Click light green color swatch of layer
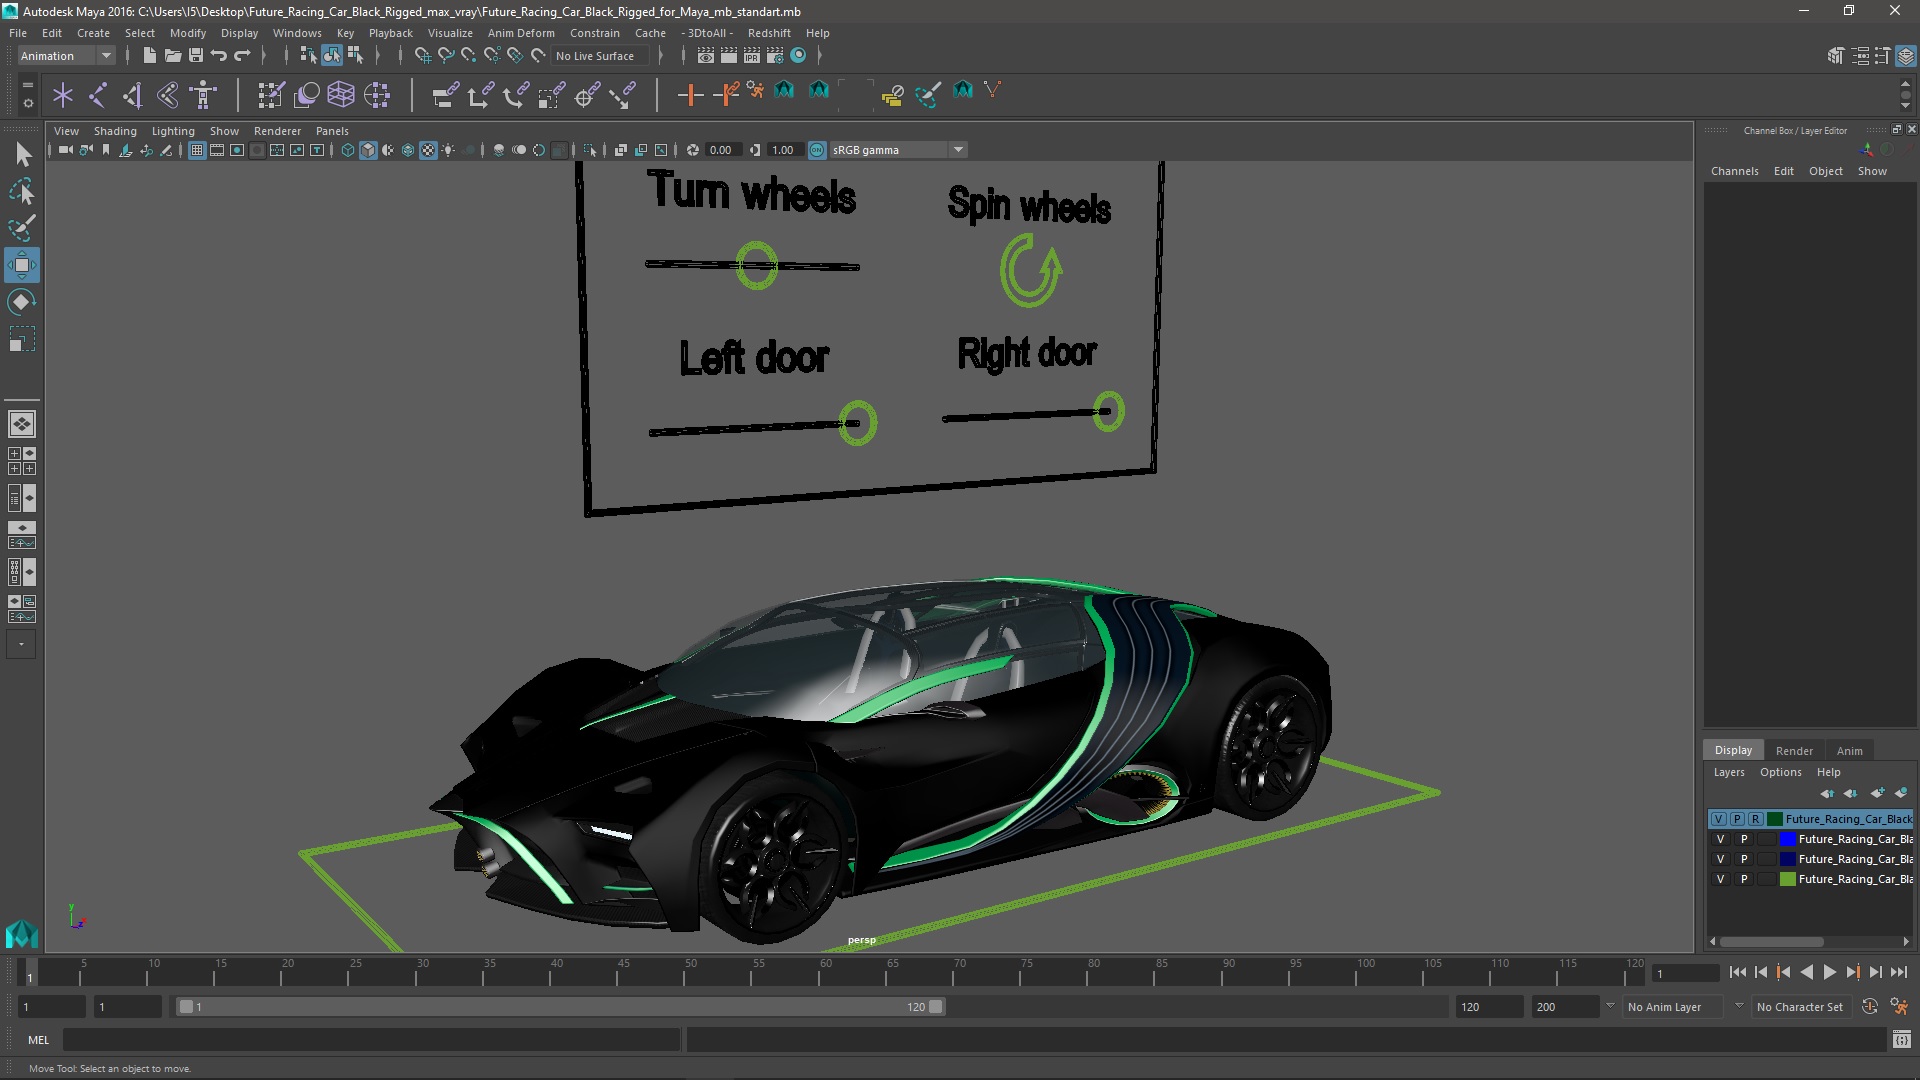 tap(1788, 879)
